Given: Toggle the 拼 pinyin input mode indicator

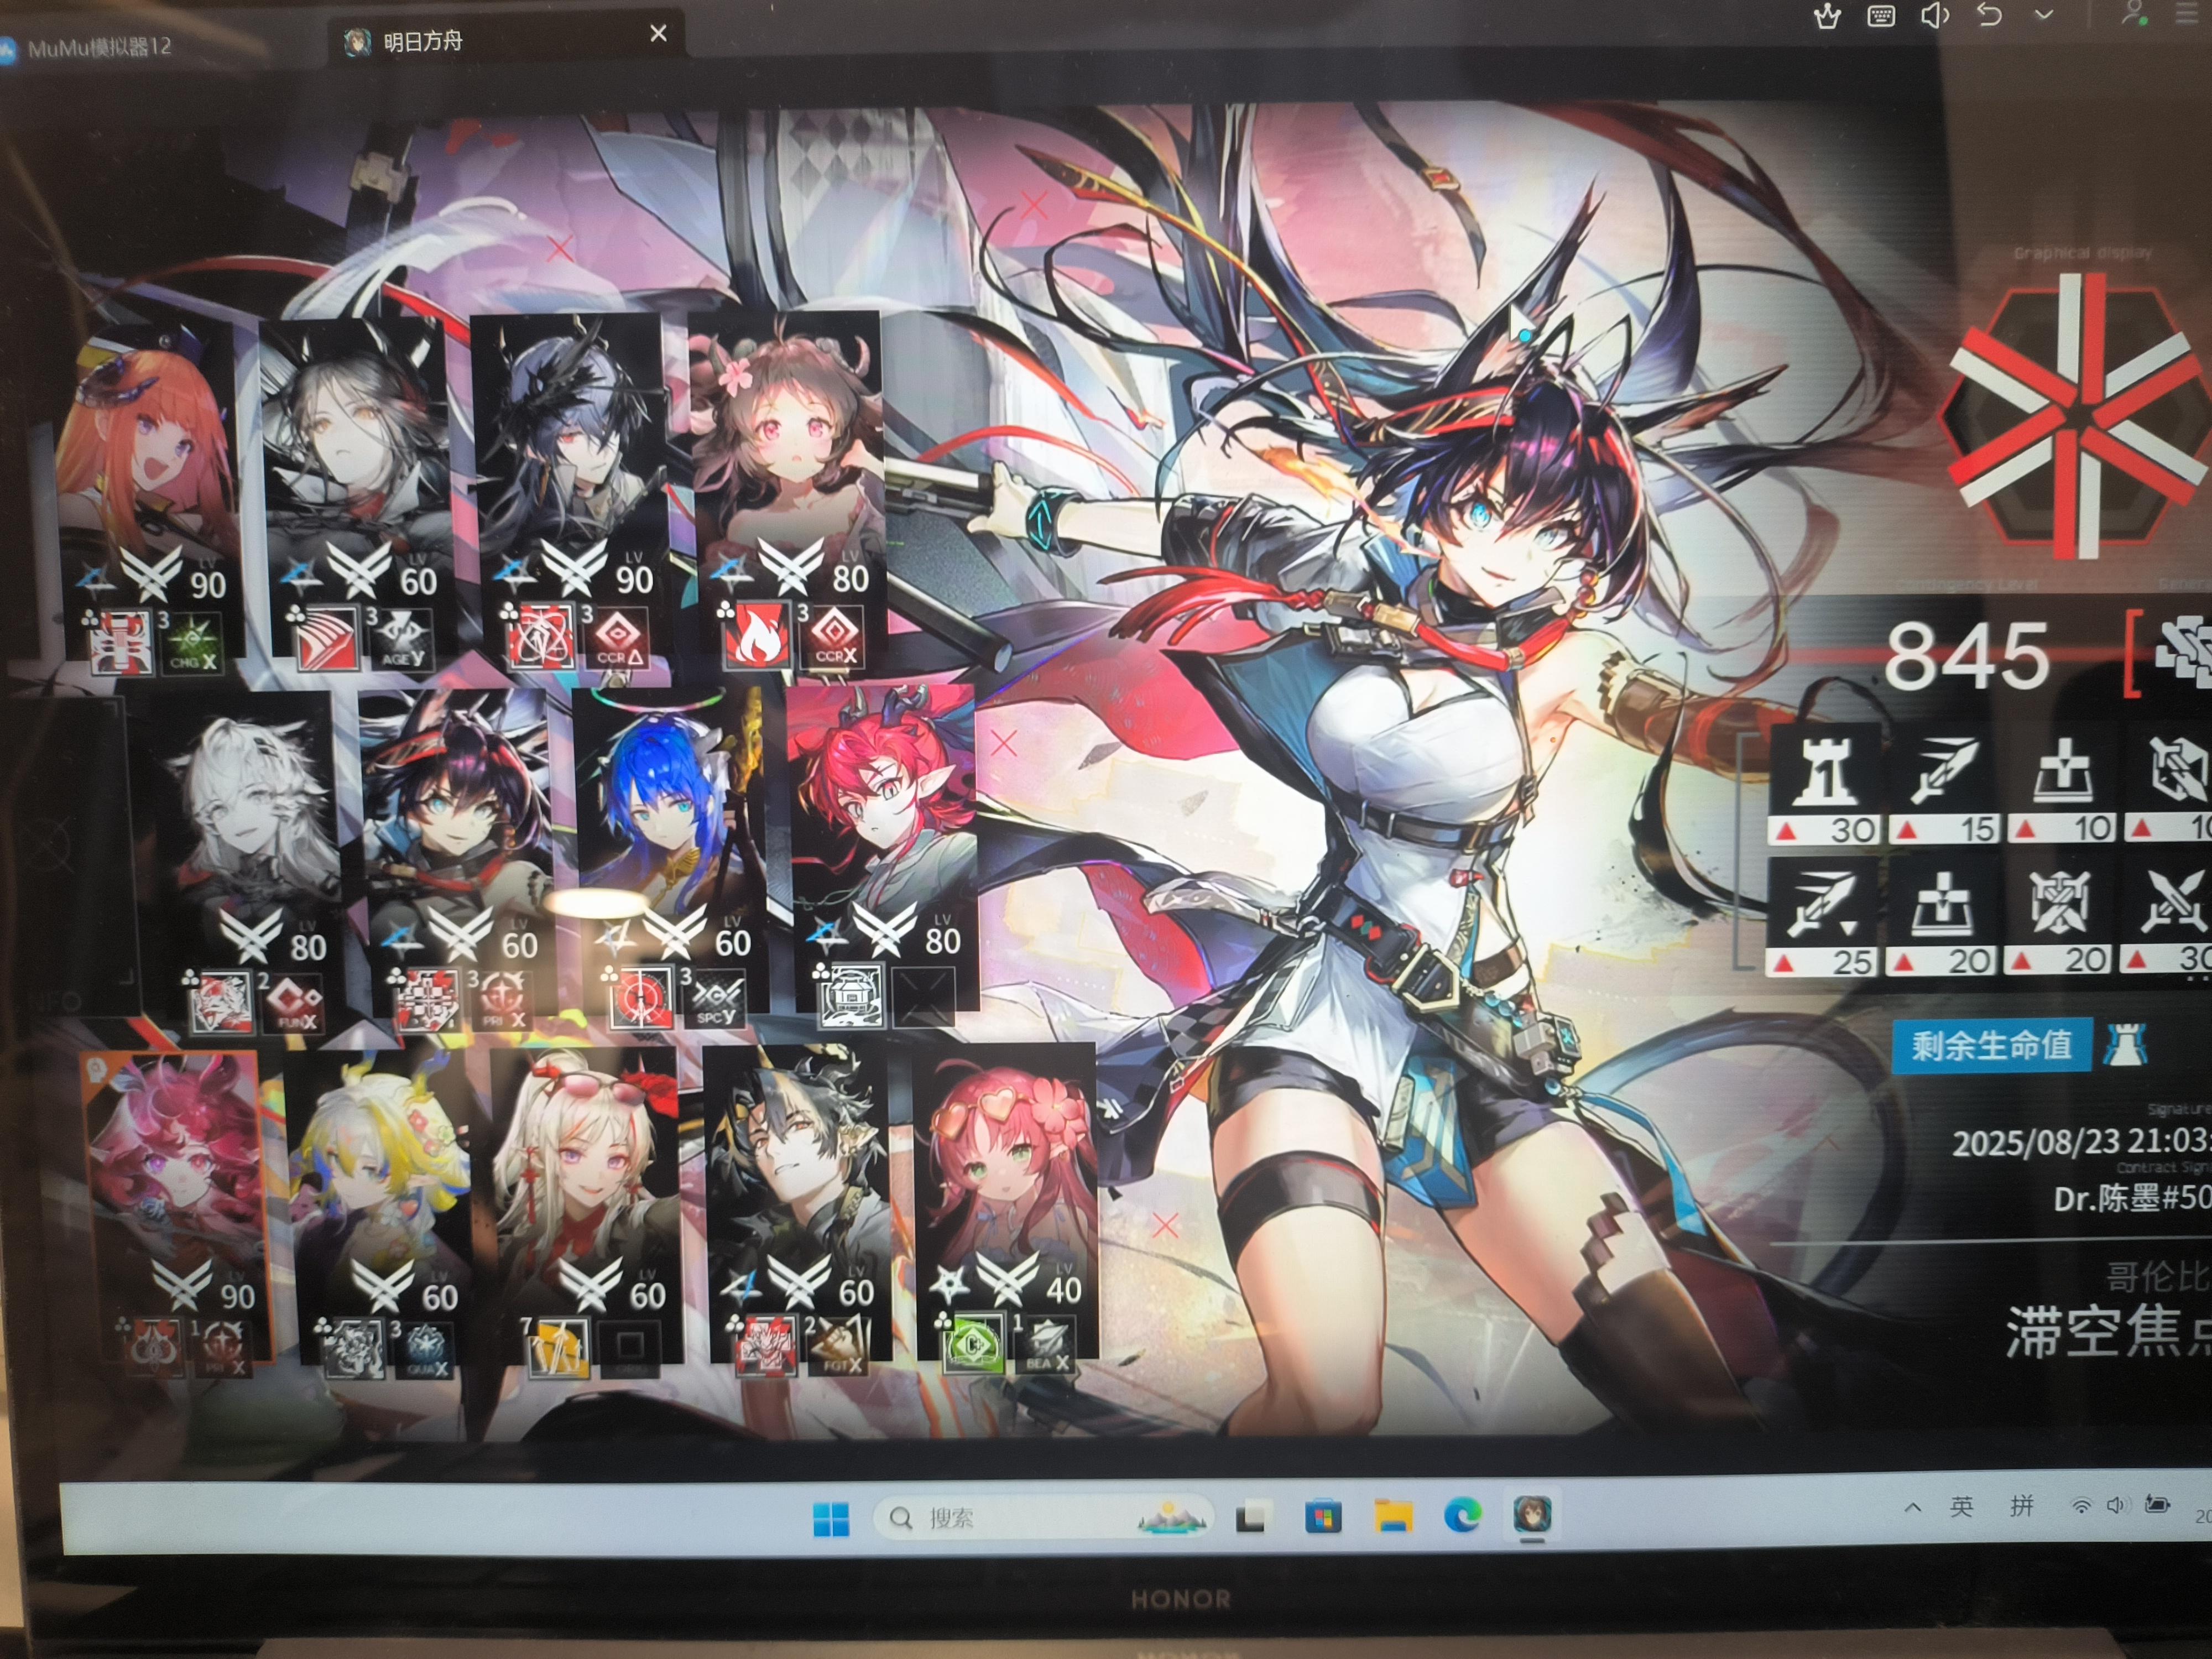Looking at the screenshot, I should pos(2022,1505).
